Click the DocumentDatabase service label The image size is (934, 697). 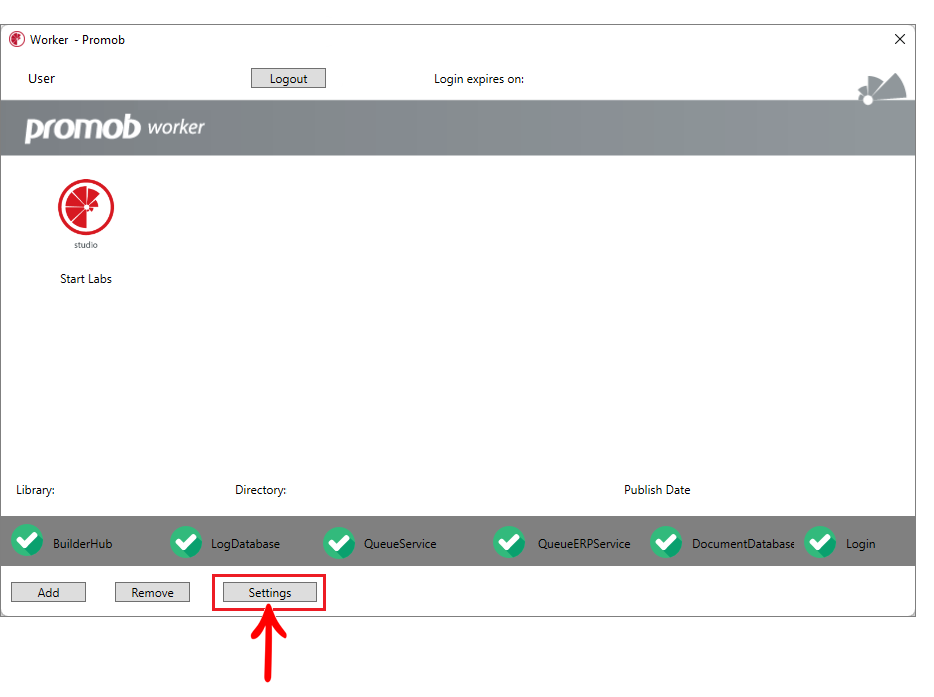(743, 544)
